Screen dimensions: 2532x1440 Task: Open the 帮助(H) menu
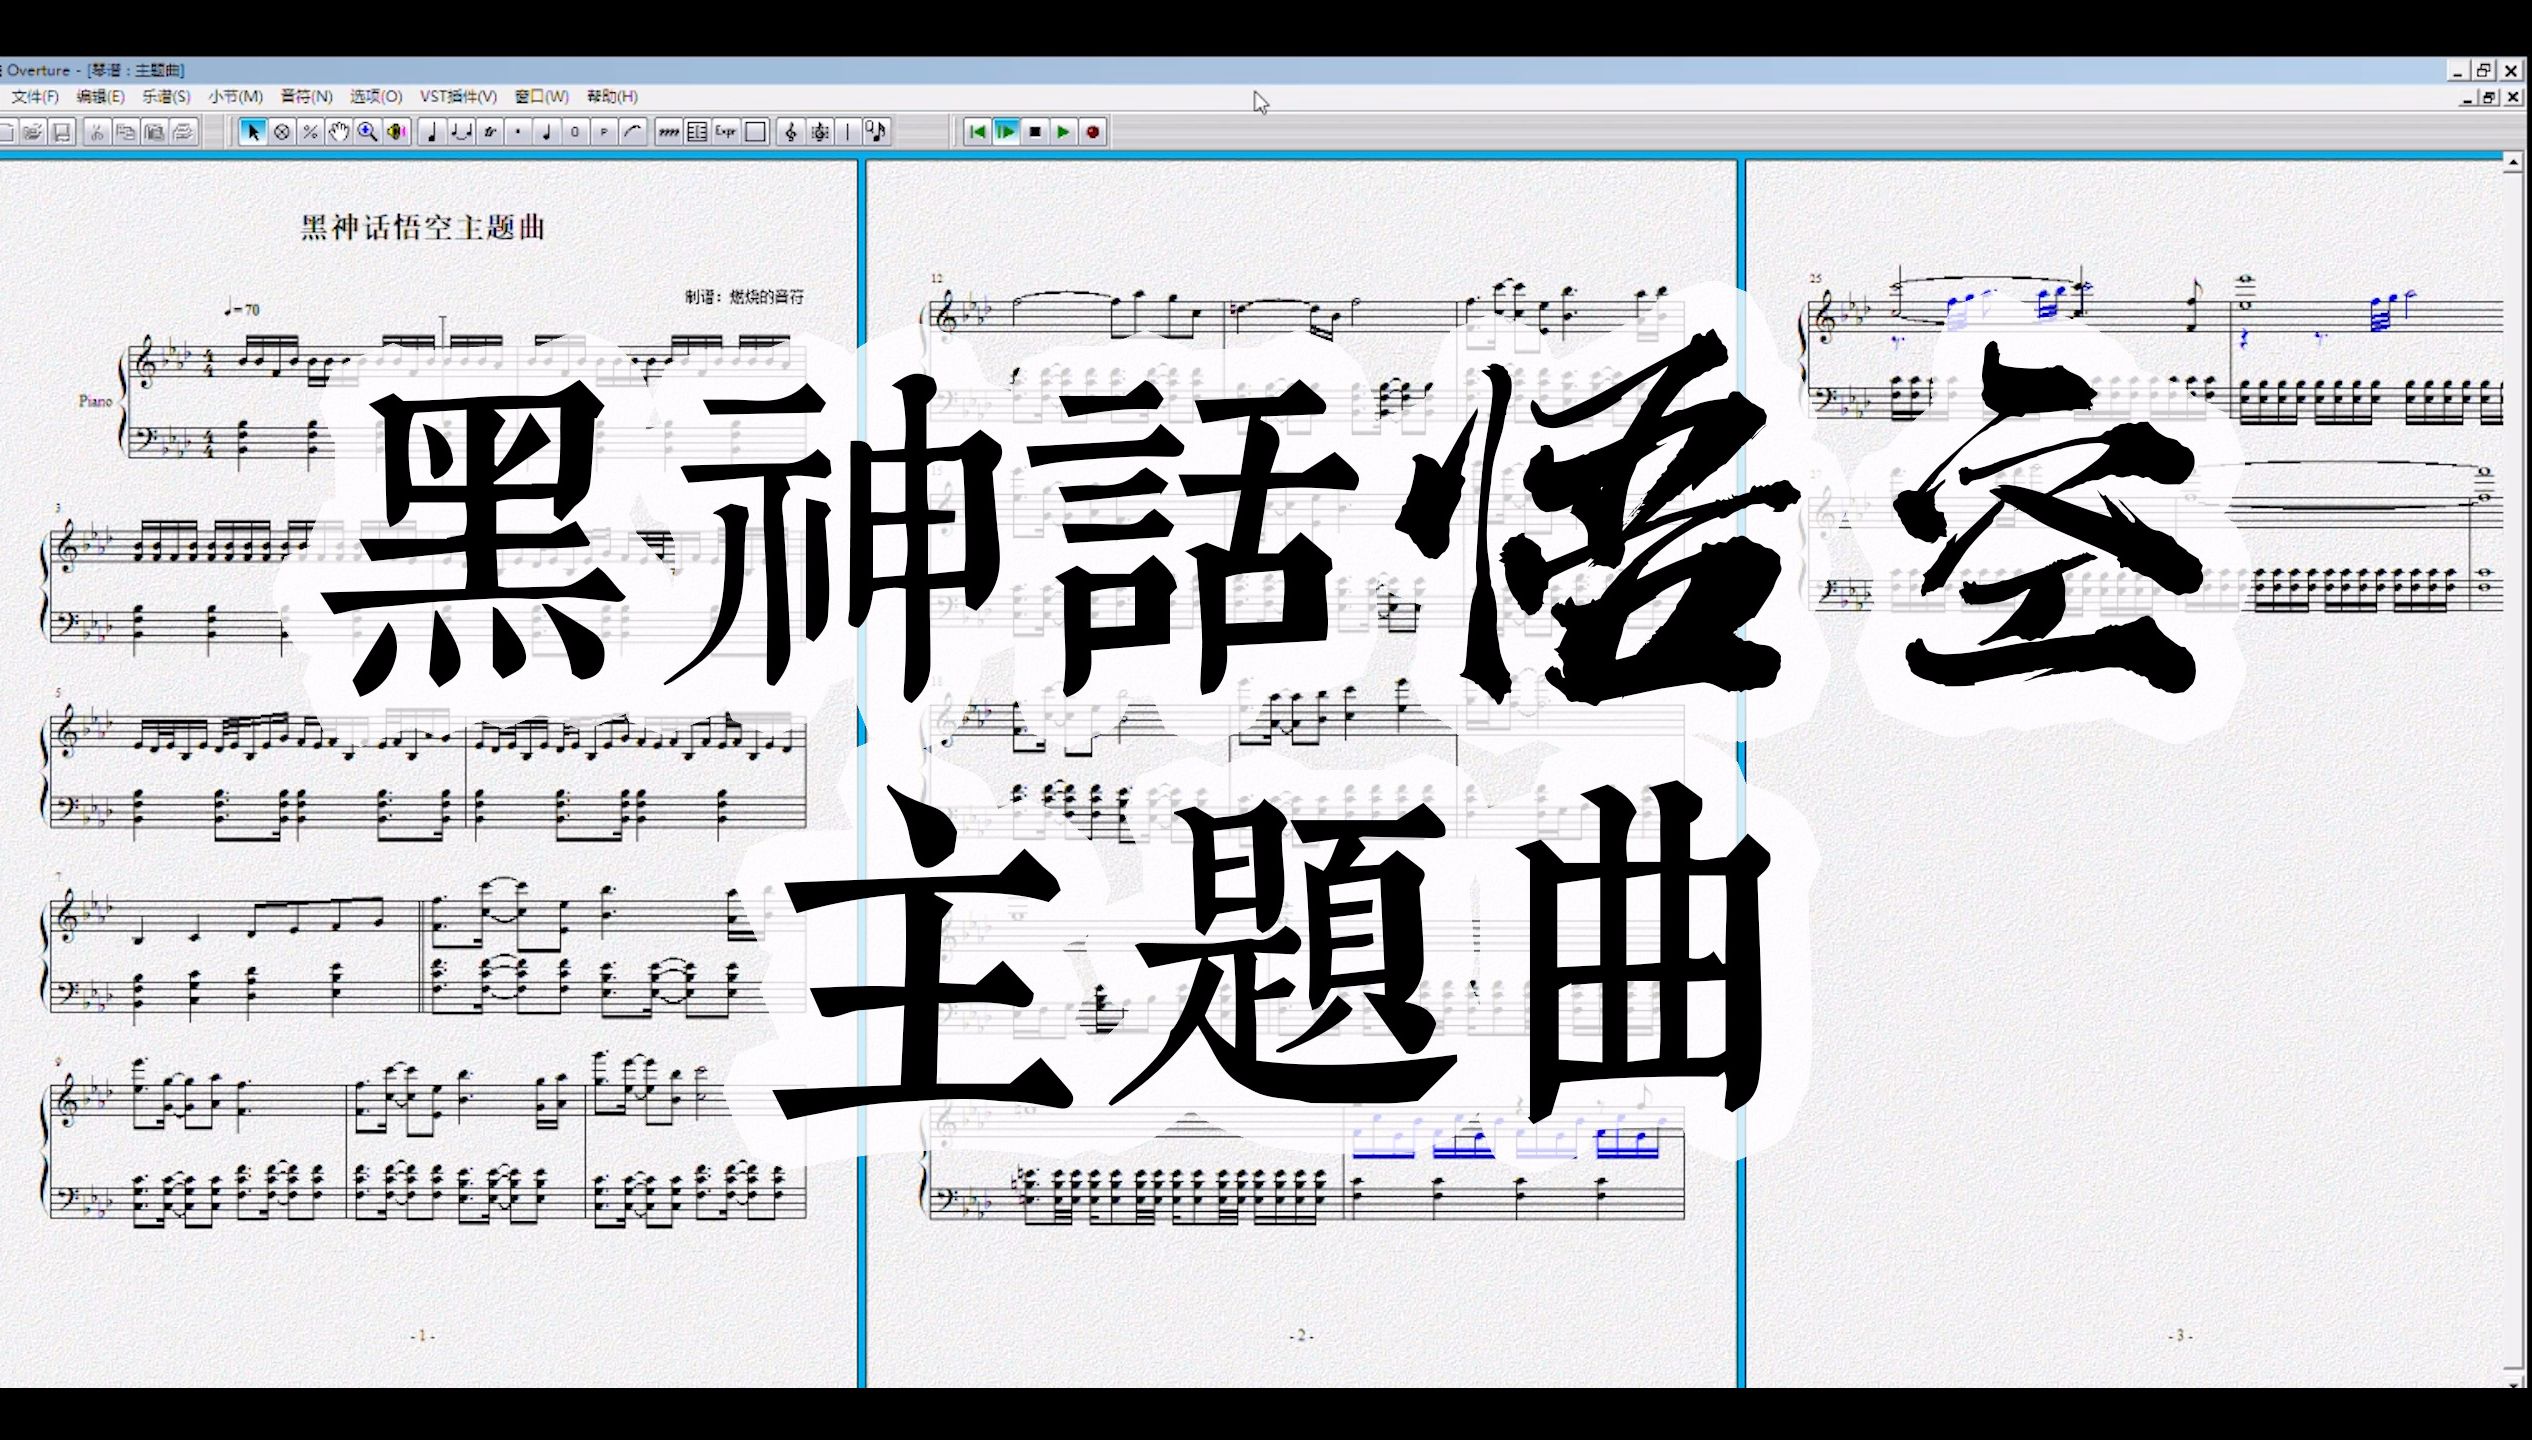click(x=612, y=97)
